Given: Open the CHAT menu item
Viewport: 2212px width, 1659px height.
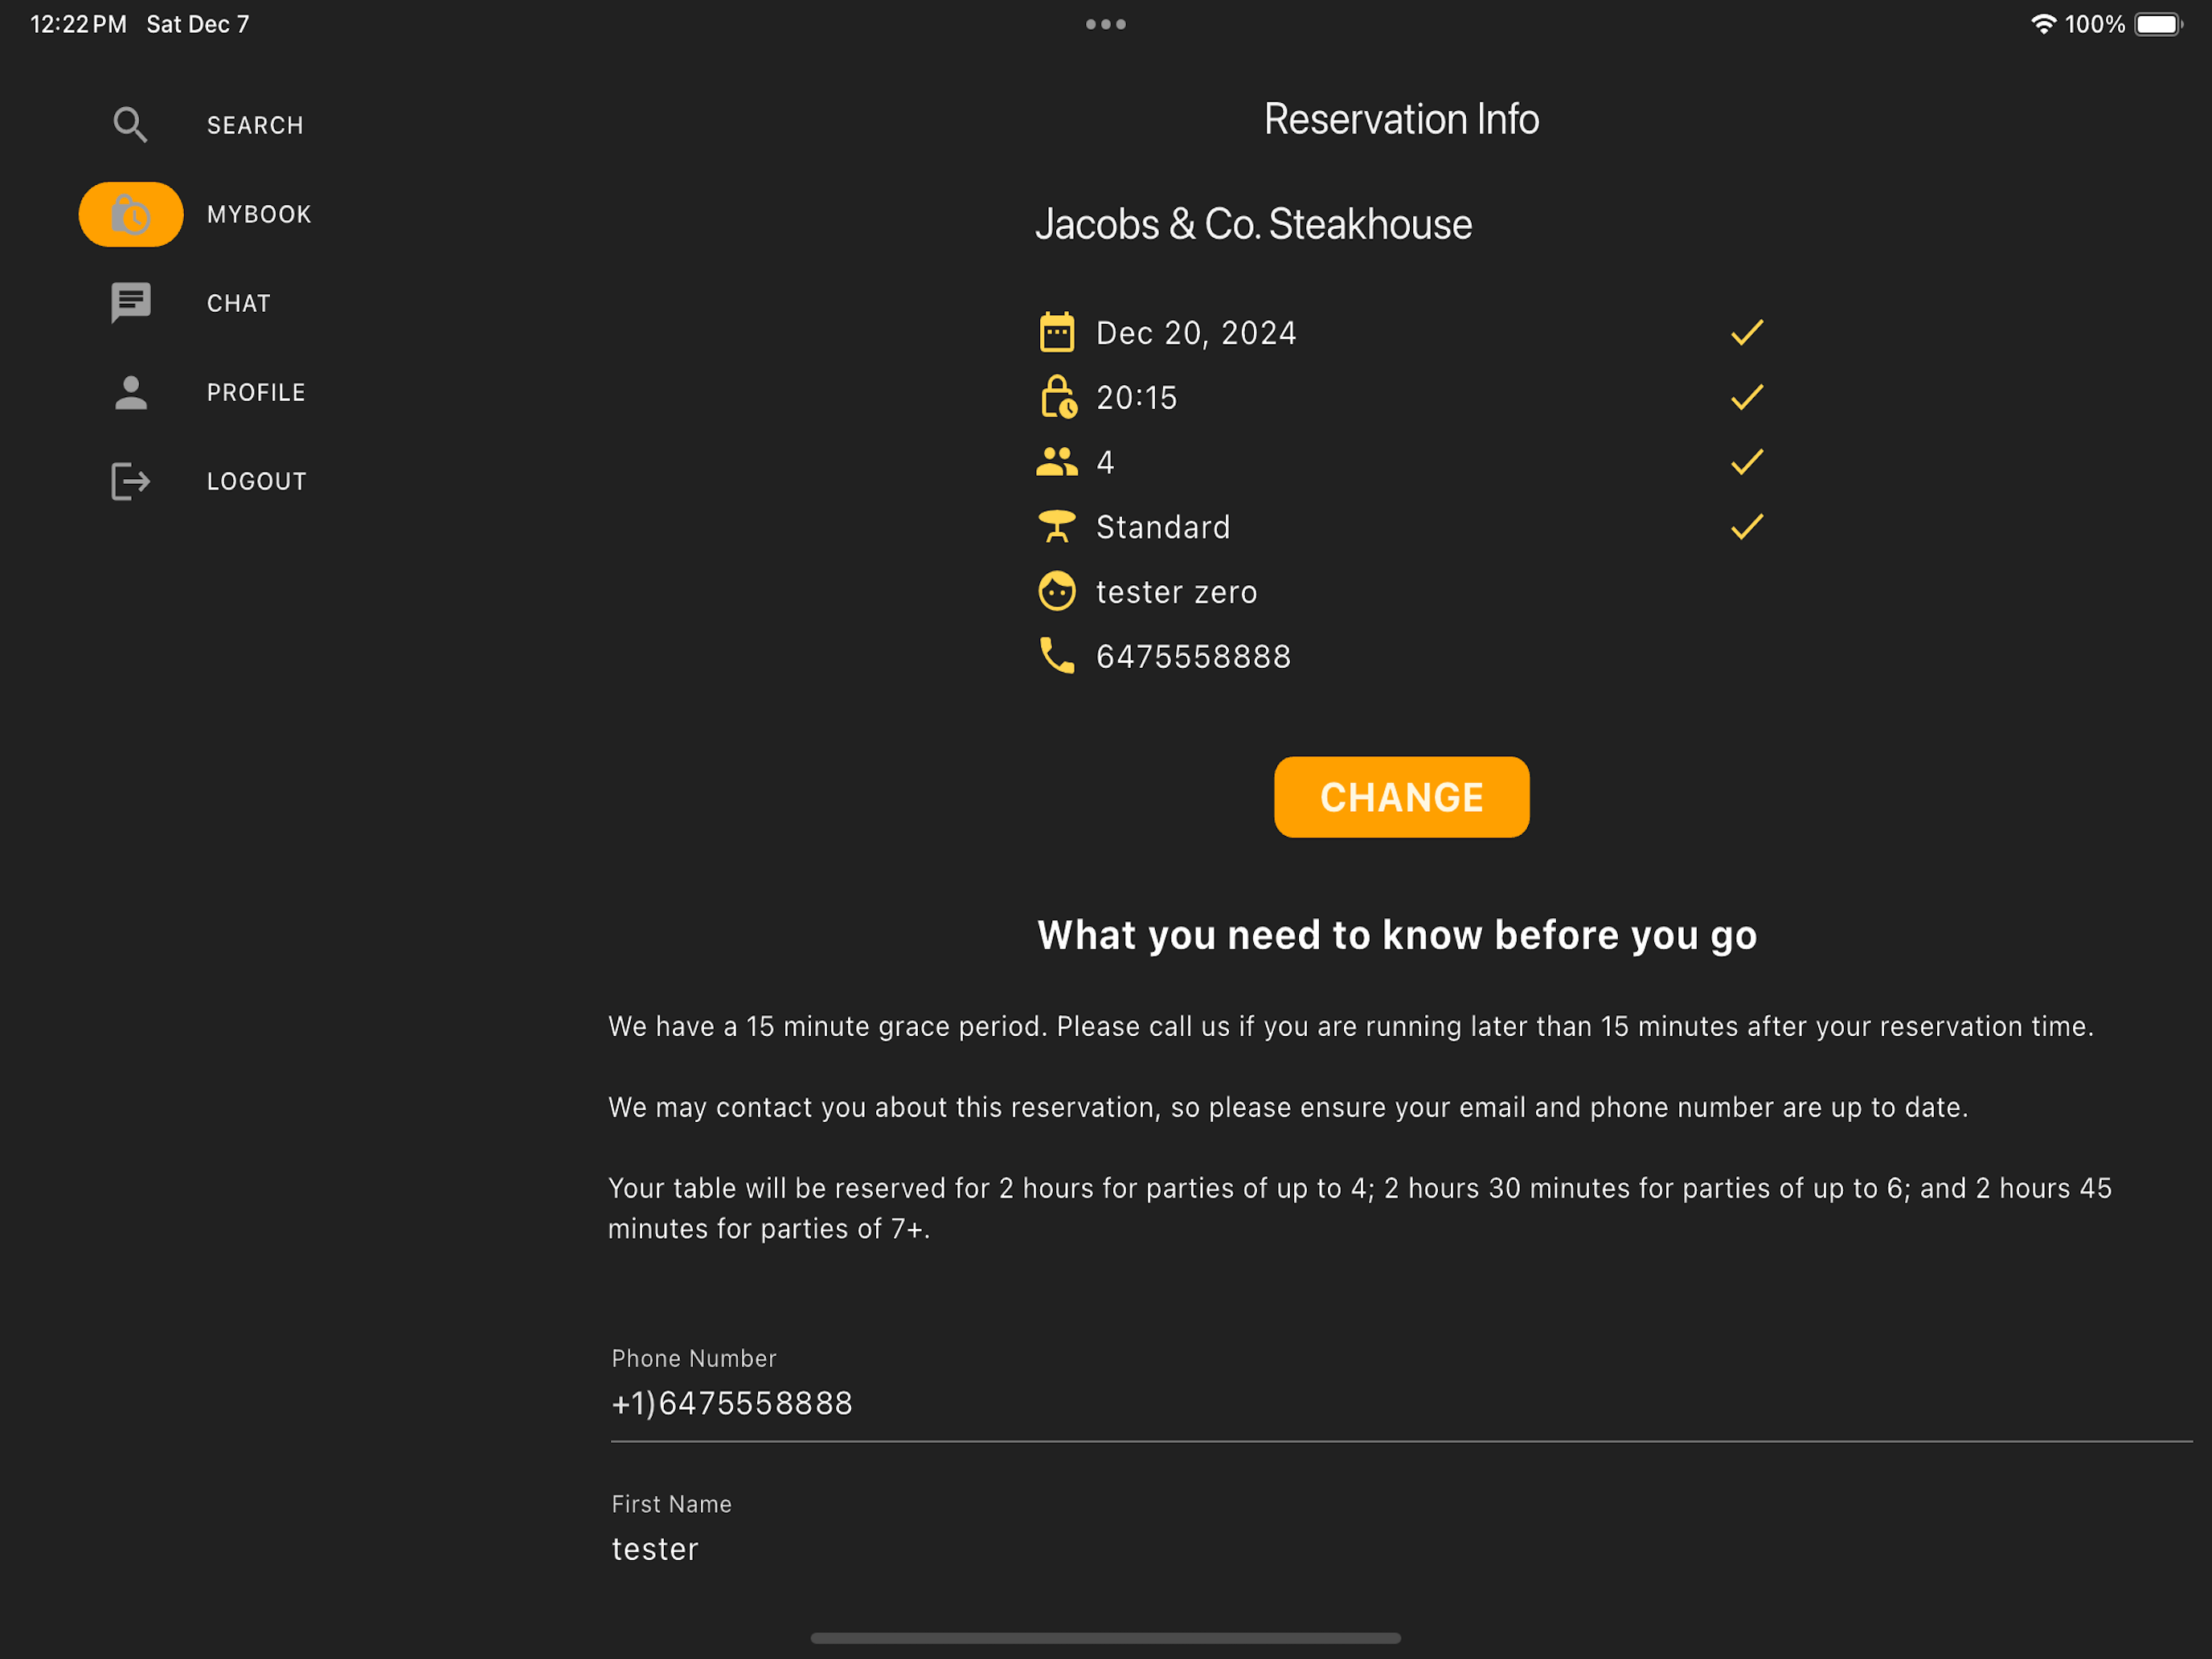Looking at the screenshot, I should click(239, 303).
